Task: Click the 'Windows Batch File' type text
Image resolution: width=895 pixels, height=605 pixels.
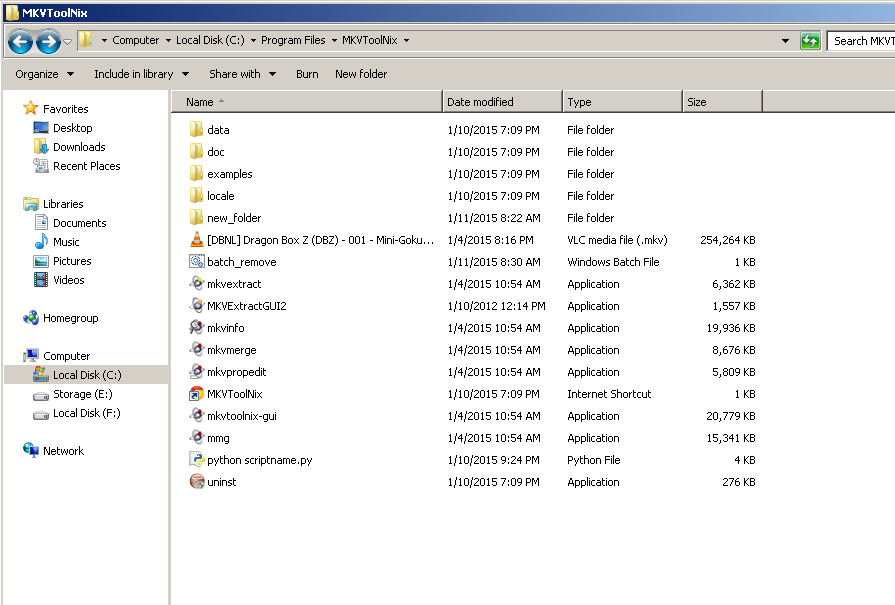Action: point(613,262)
